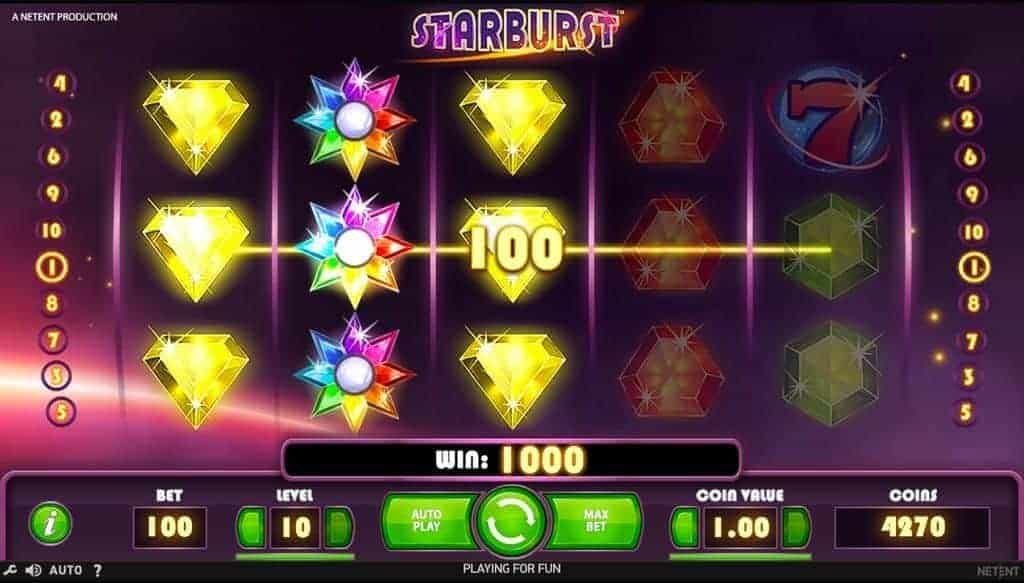Click the Coins balance display
Viewport: 1024px width, 583px height.
[912, 527]
